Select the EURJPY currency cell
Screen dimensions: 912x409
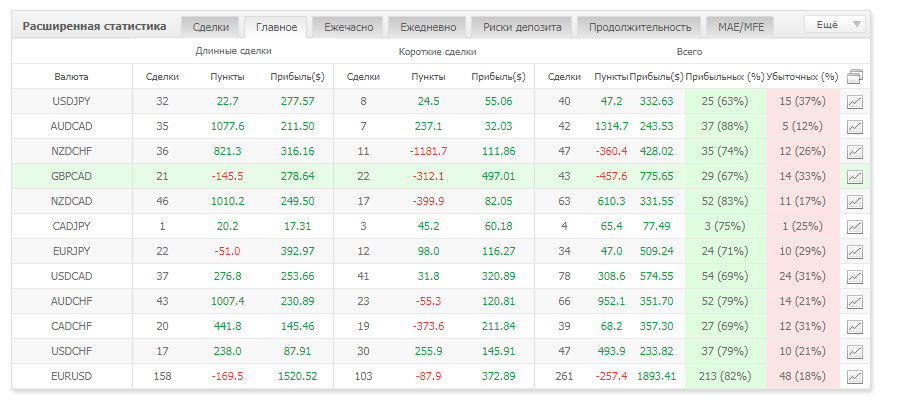click(72, 251)
